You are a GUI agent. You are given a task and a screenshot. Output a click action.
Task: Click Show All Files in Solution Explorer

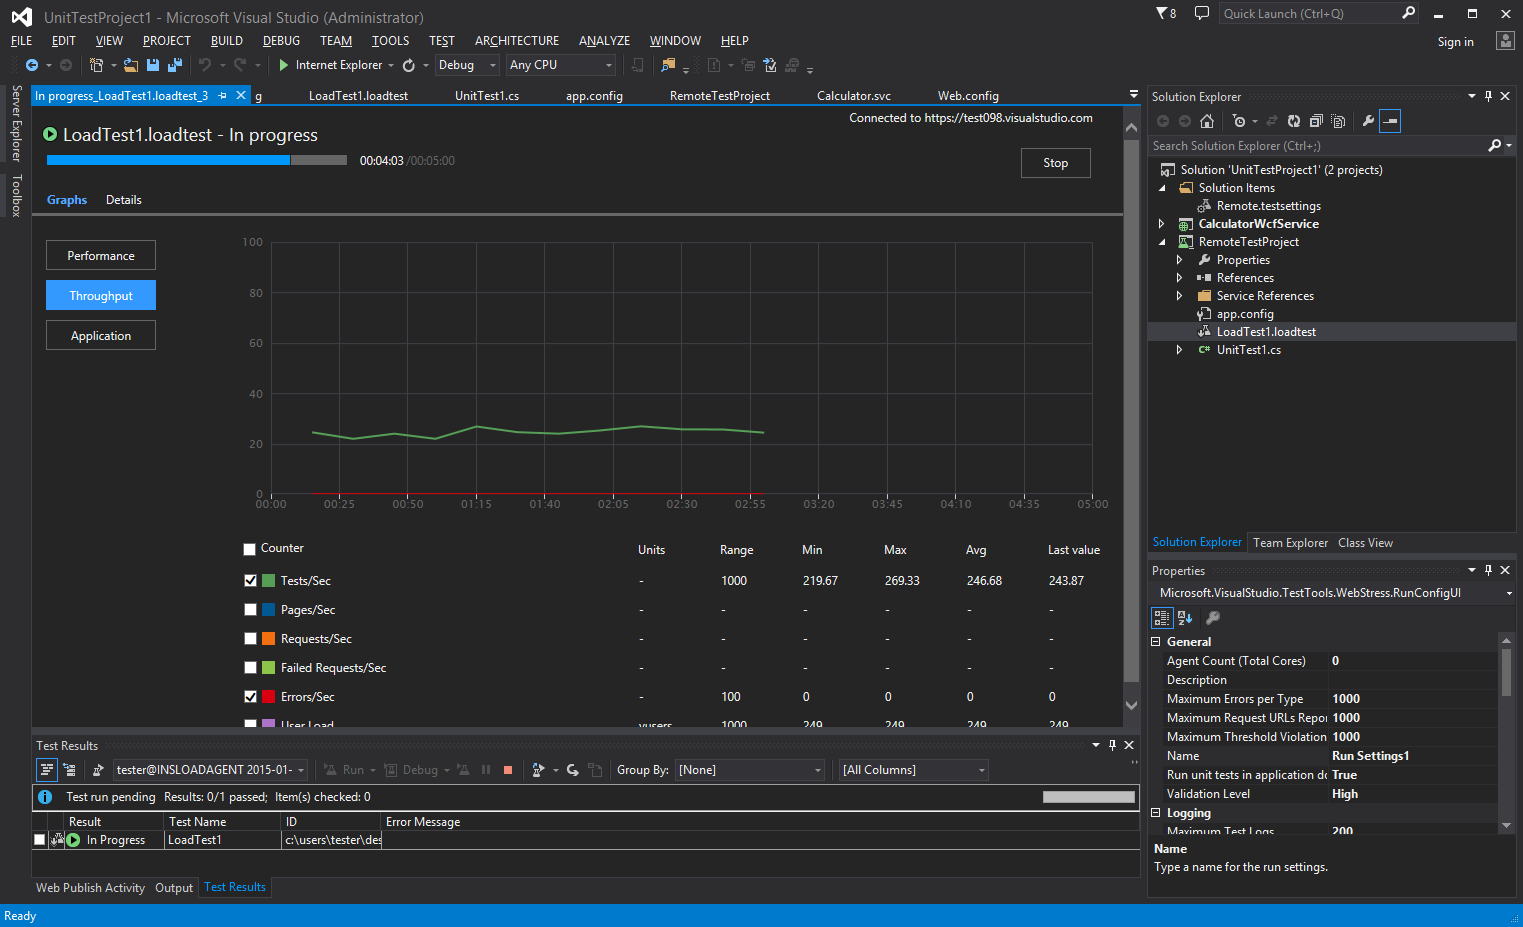(x=1339, y=121)
